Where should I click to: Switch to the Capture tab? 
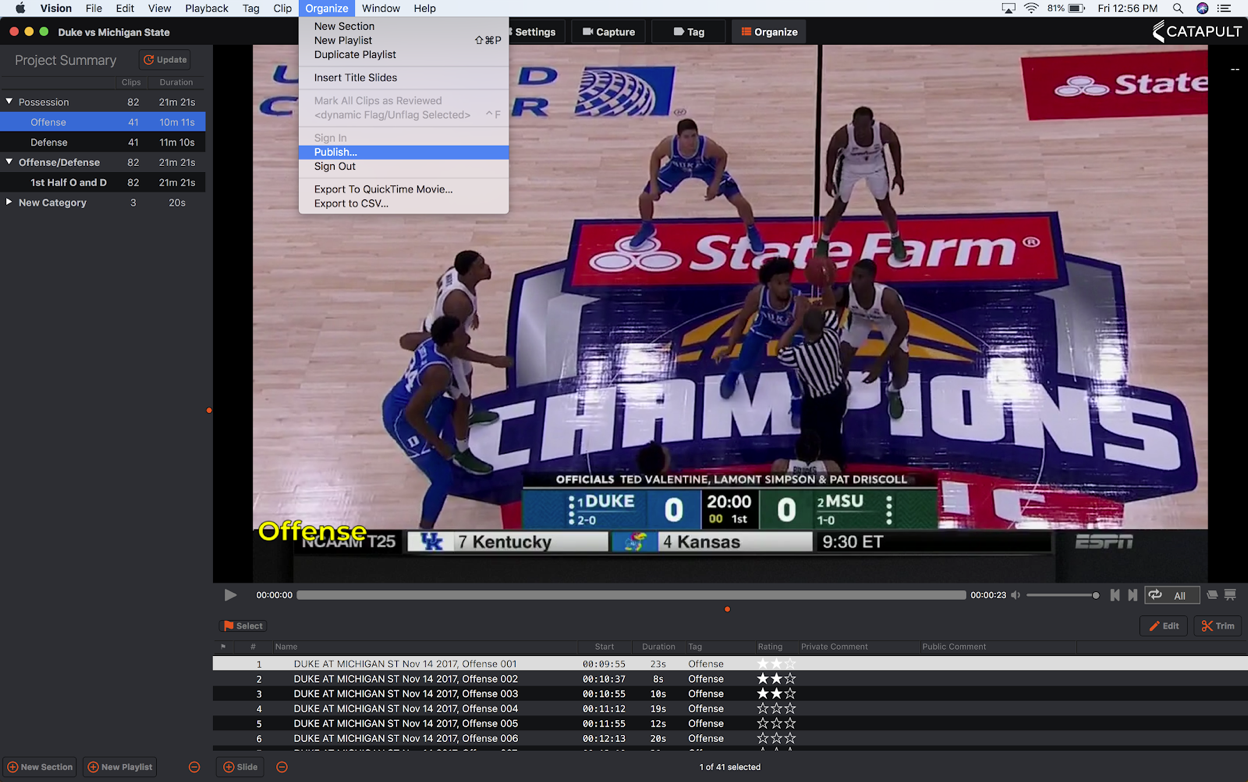click(x=609, y=32)
